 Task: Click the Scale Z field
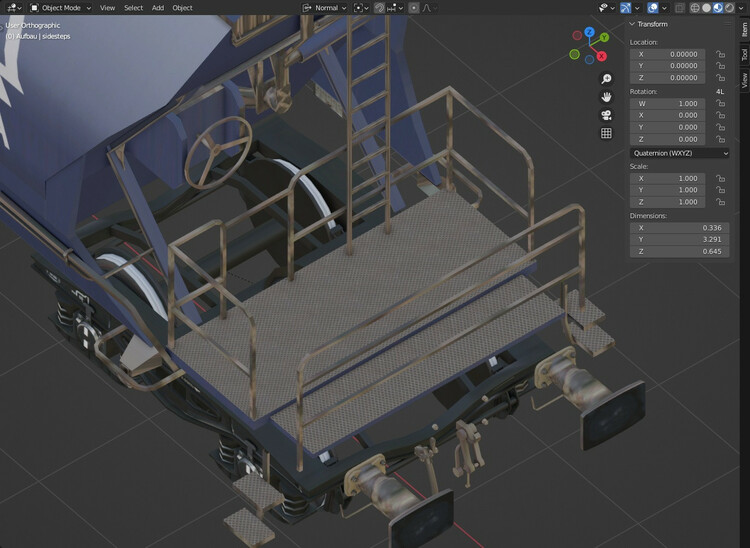[x=667, y=202]
